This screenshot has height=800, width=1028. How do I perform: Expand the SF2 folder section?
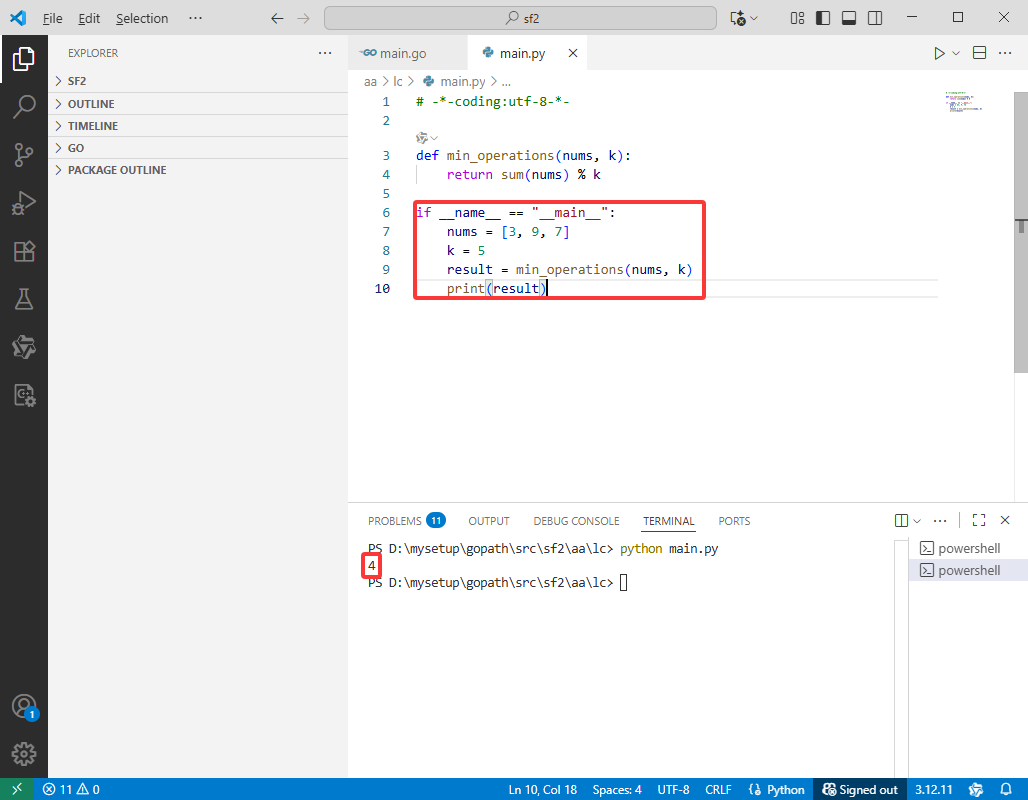pyautogui.click(x=198, y=81)
